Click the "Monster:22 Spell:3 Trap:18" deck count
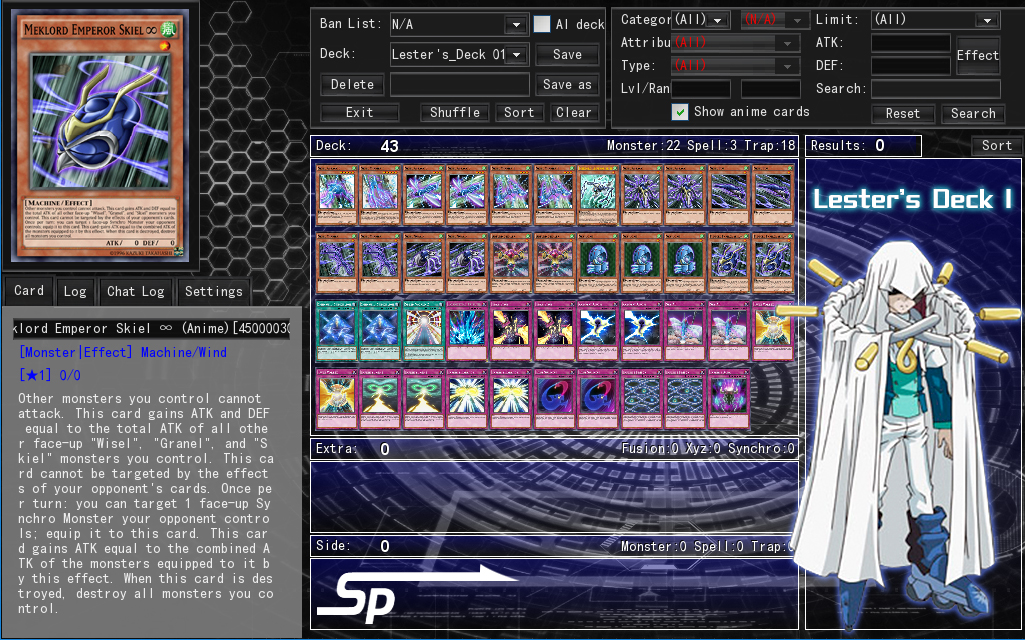 (701, 146)
